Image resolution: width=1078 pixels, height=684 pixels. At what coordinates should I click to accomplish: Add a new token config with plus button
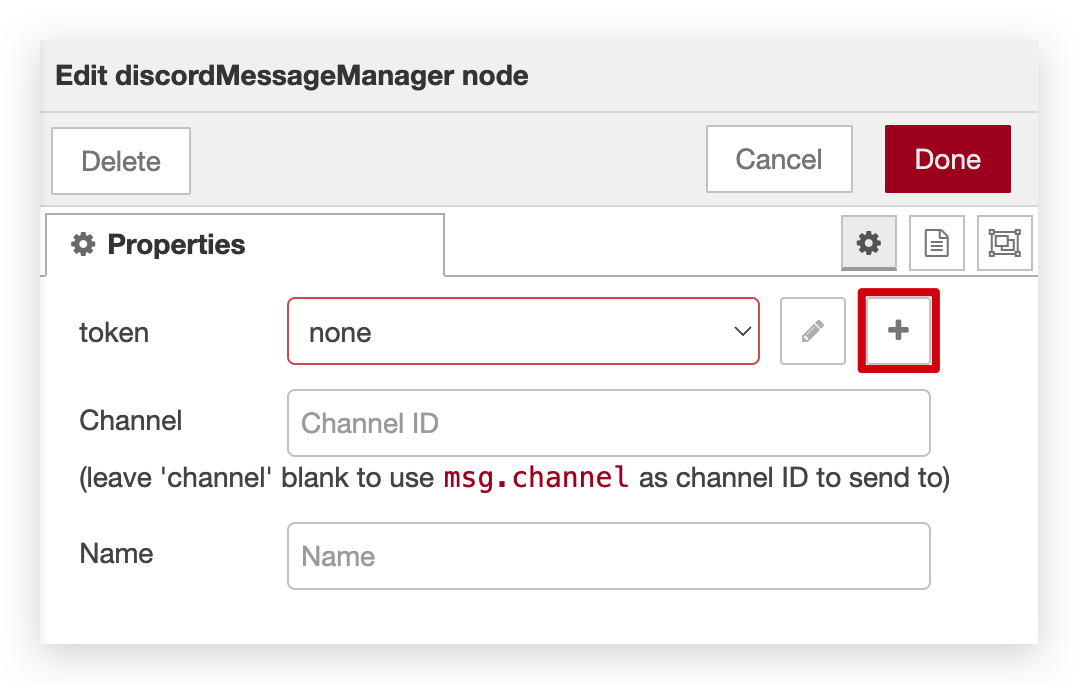[898, 331]
